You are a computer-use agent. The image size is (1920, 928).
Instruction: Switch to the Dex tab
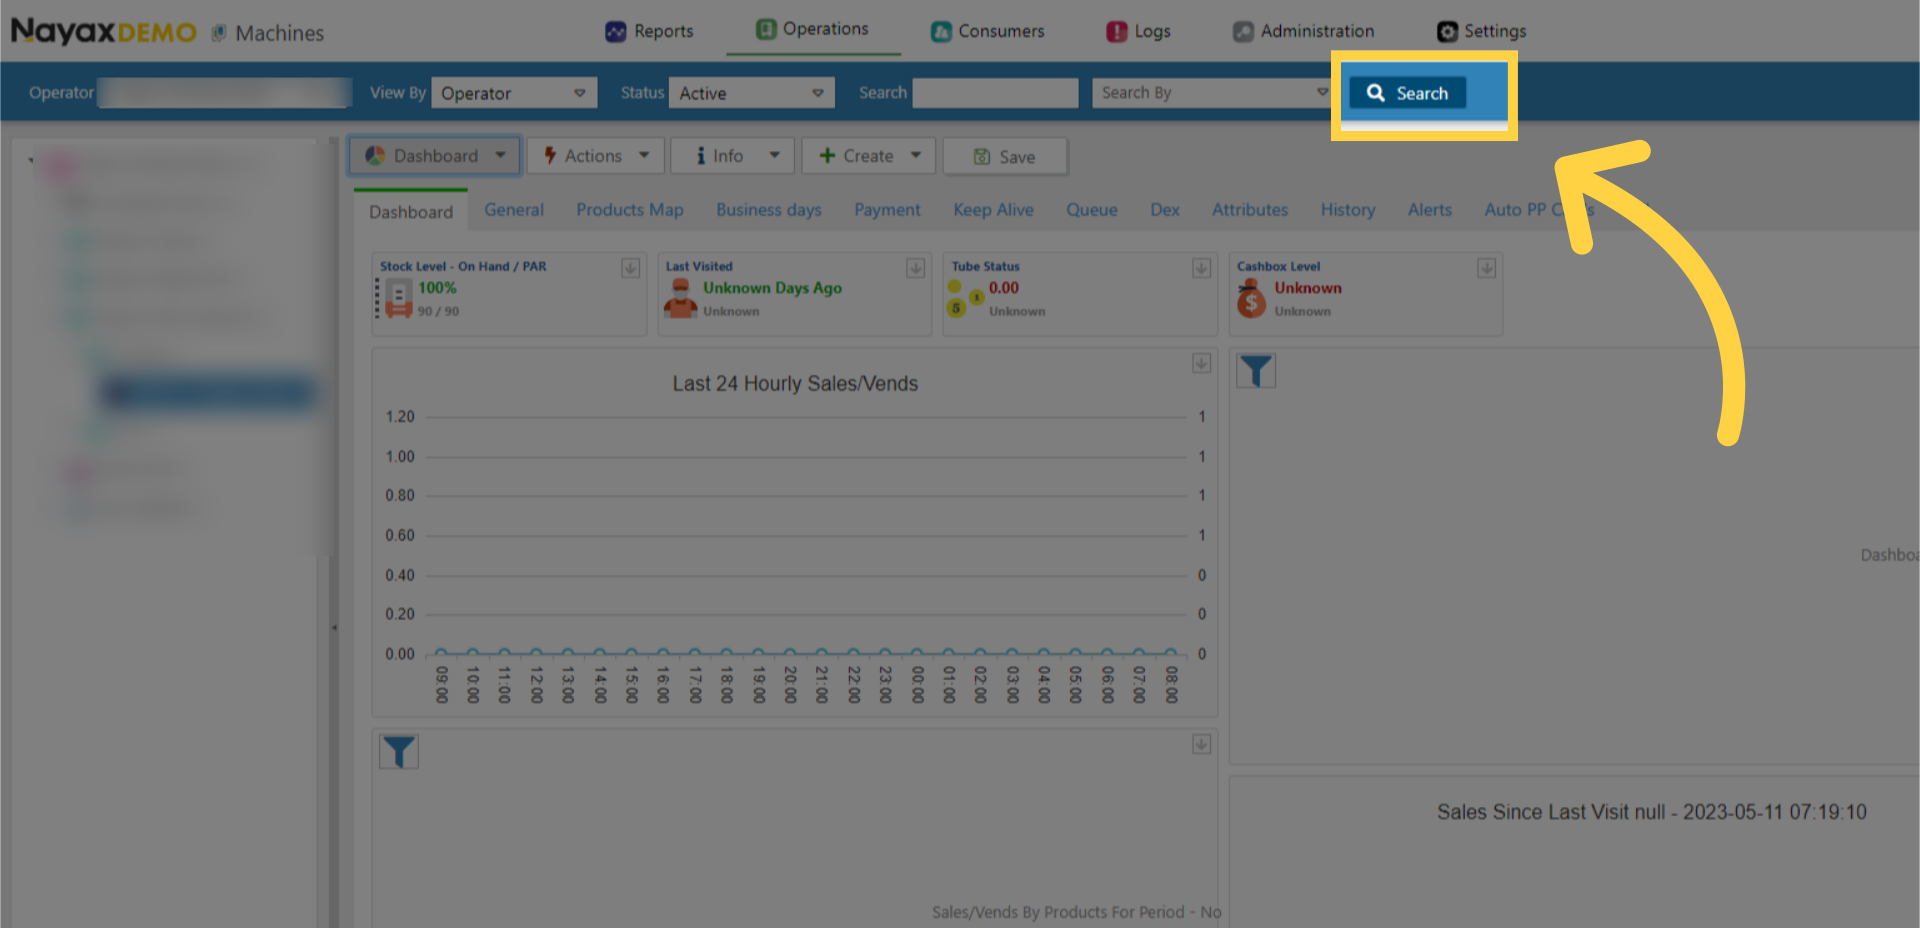click(x=1165, y=210)
